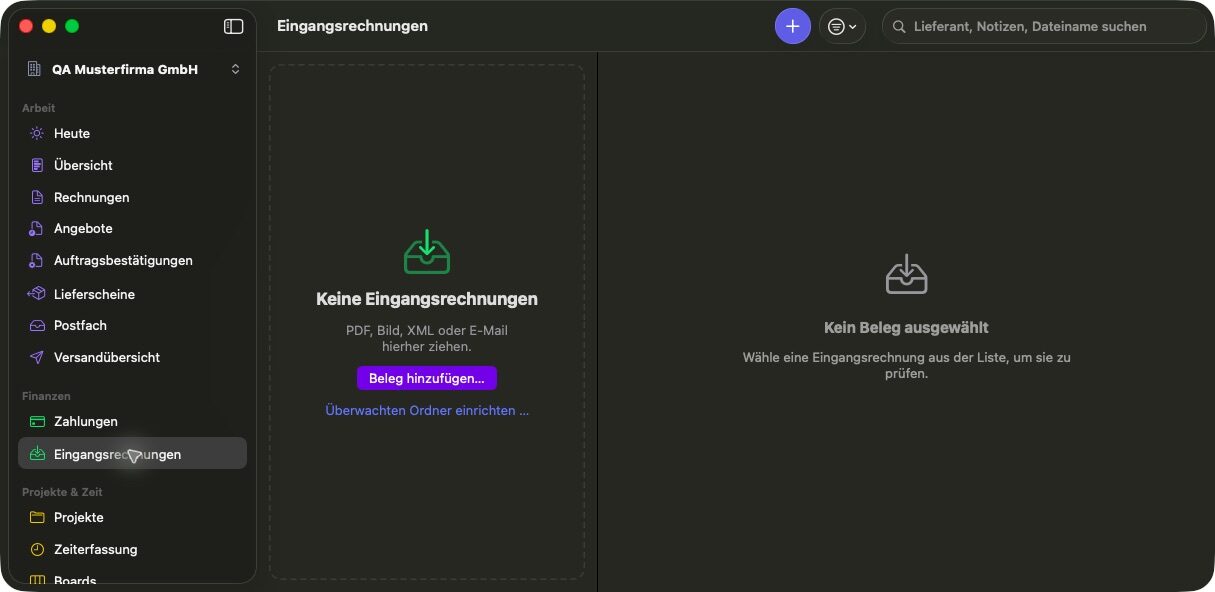
Task: Click the magnifying glass search icon
Action: click(899, 27)
